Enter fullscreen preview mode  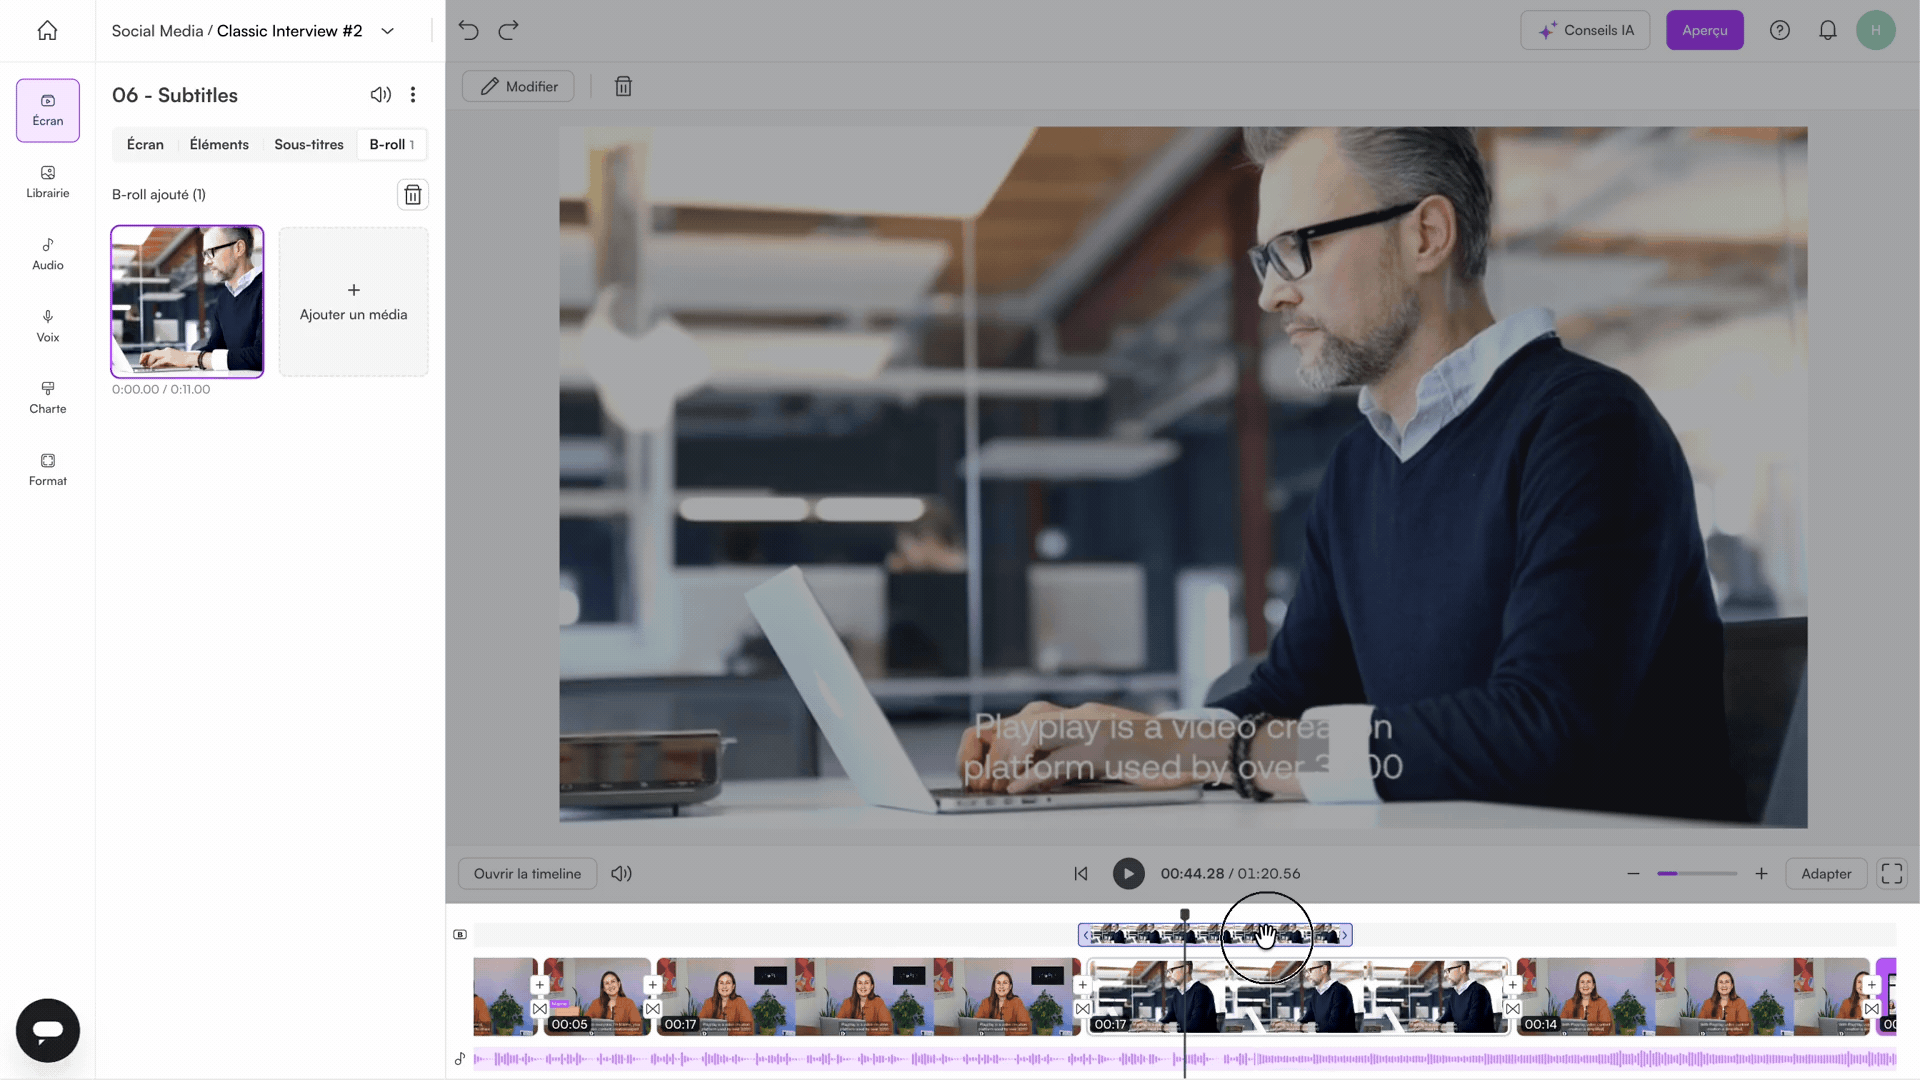click(1892, 873)
